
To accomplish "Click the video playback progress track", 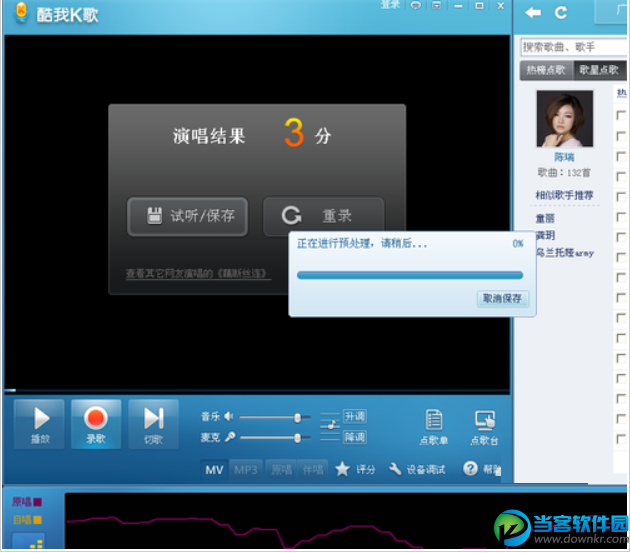I will [257, 390].
